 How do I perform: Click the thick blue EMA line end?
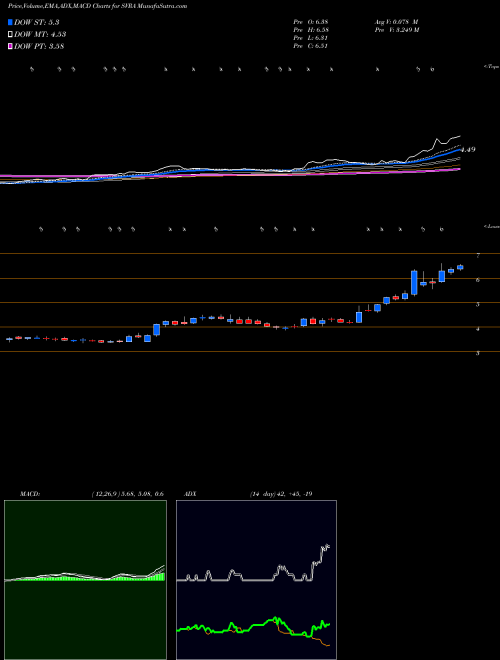[459, 150]
